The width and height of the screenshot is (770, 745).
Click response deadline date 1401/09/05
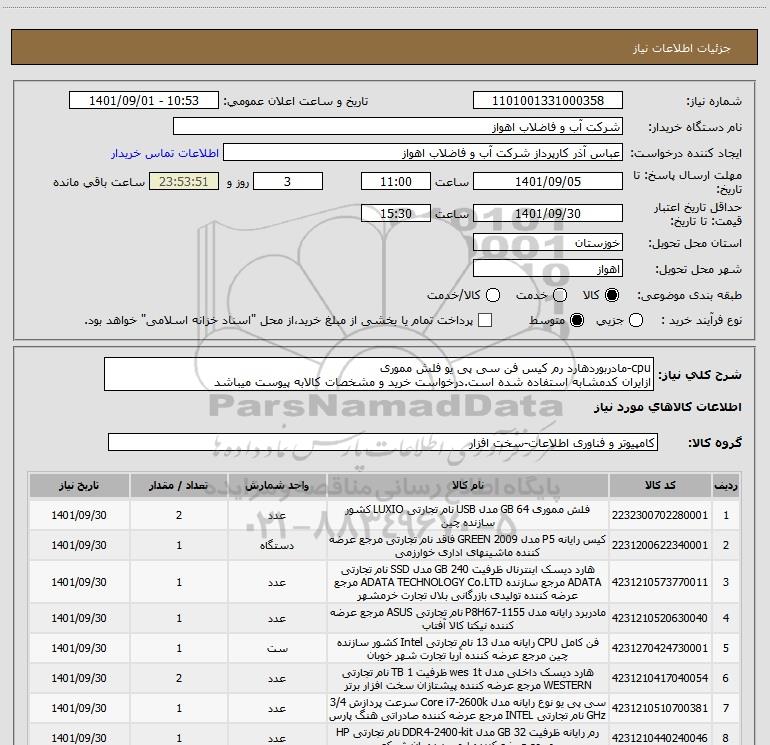pyautogui.click(x=548, y=181)
